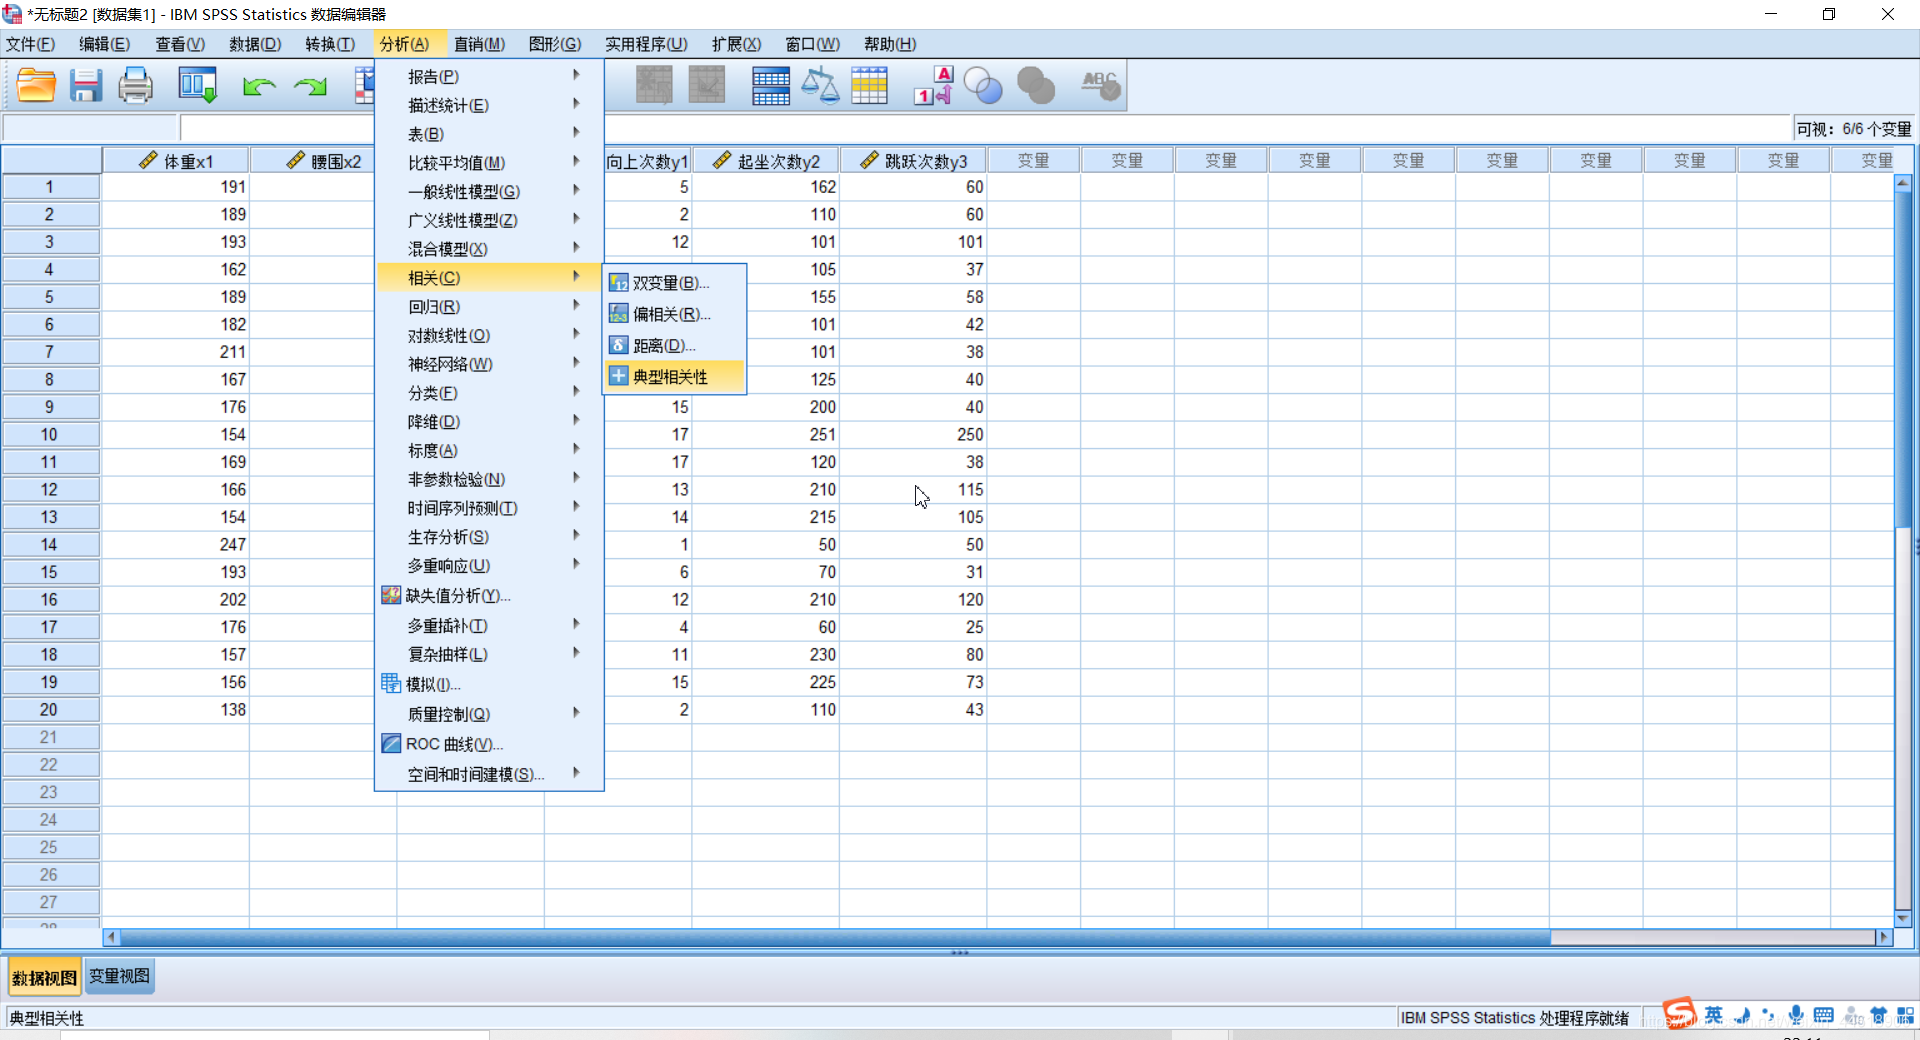The height and width of the screenshot is (1040, 1920).
Task: Click the cell with value 247 in row 14
Action: tap(176, 544)
